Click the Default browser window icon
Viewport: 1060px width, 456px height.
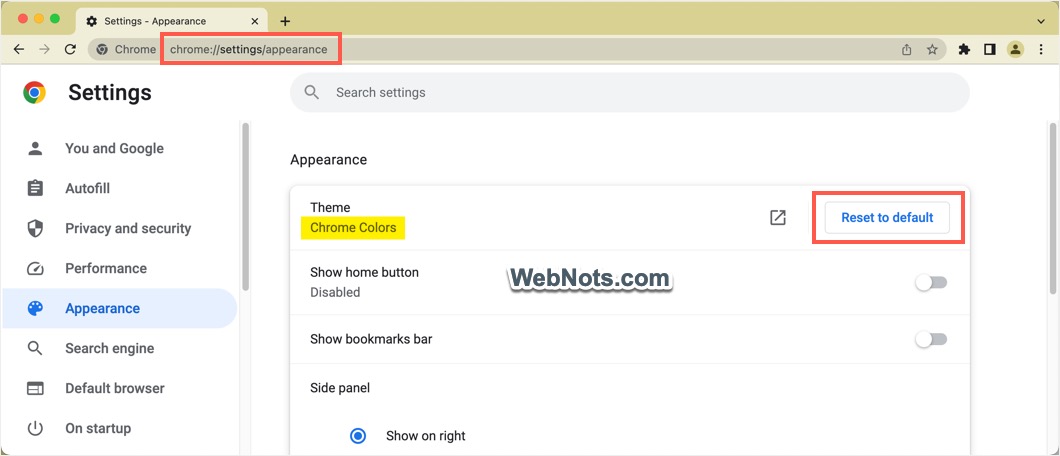pos(34,388)
